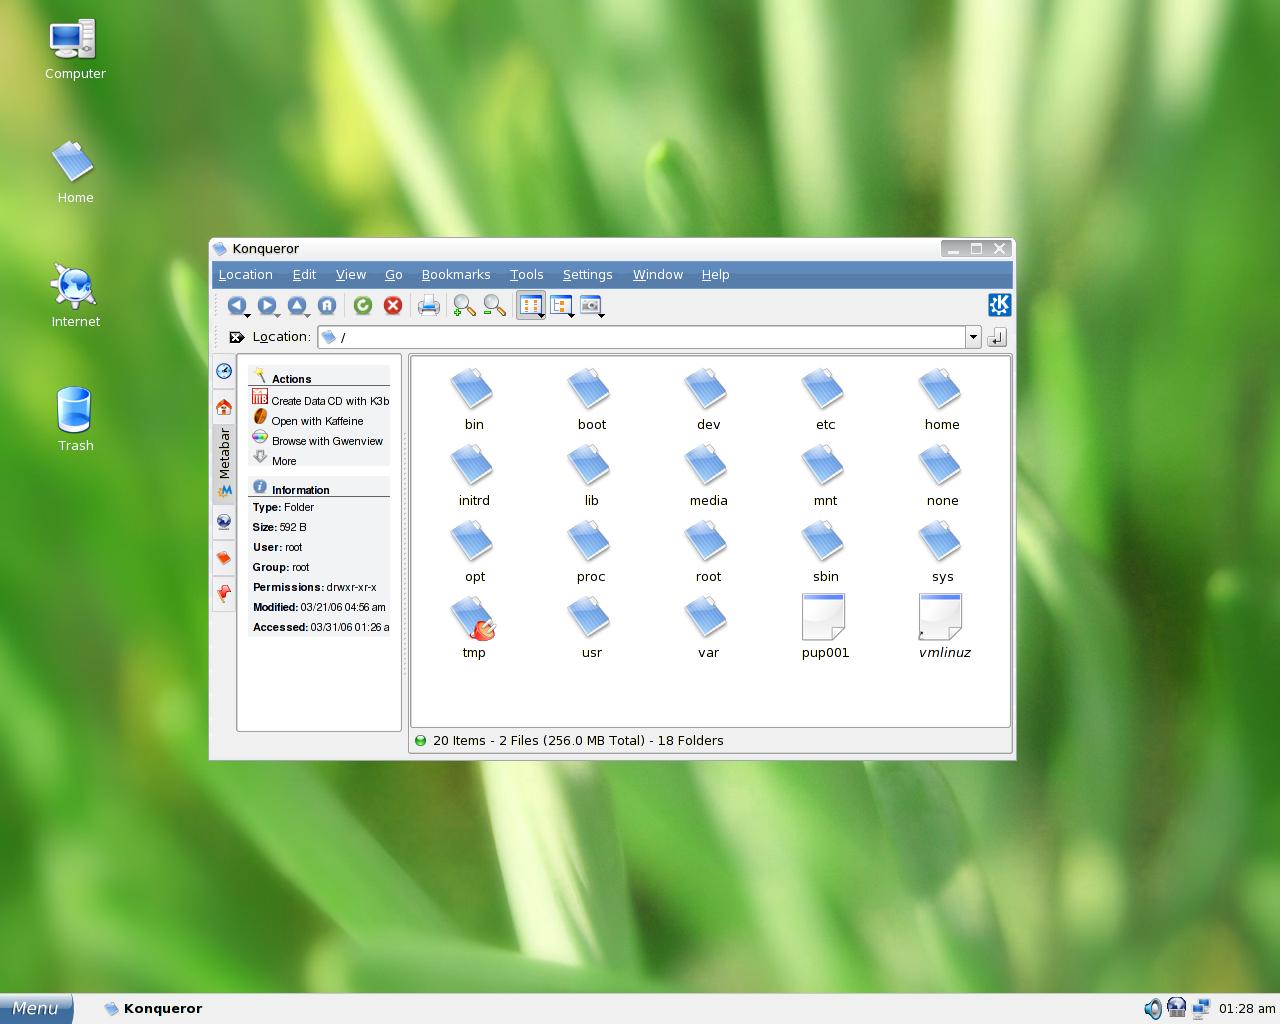This screenshot has height=1024, width=1280.
Task: Open the Home Folder sidebar tab
Action: (x=224, y=407)
